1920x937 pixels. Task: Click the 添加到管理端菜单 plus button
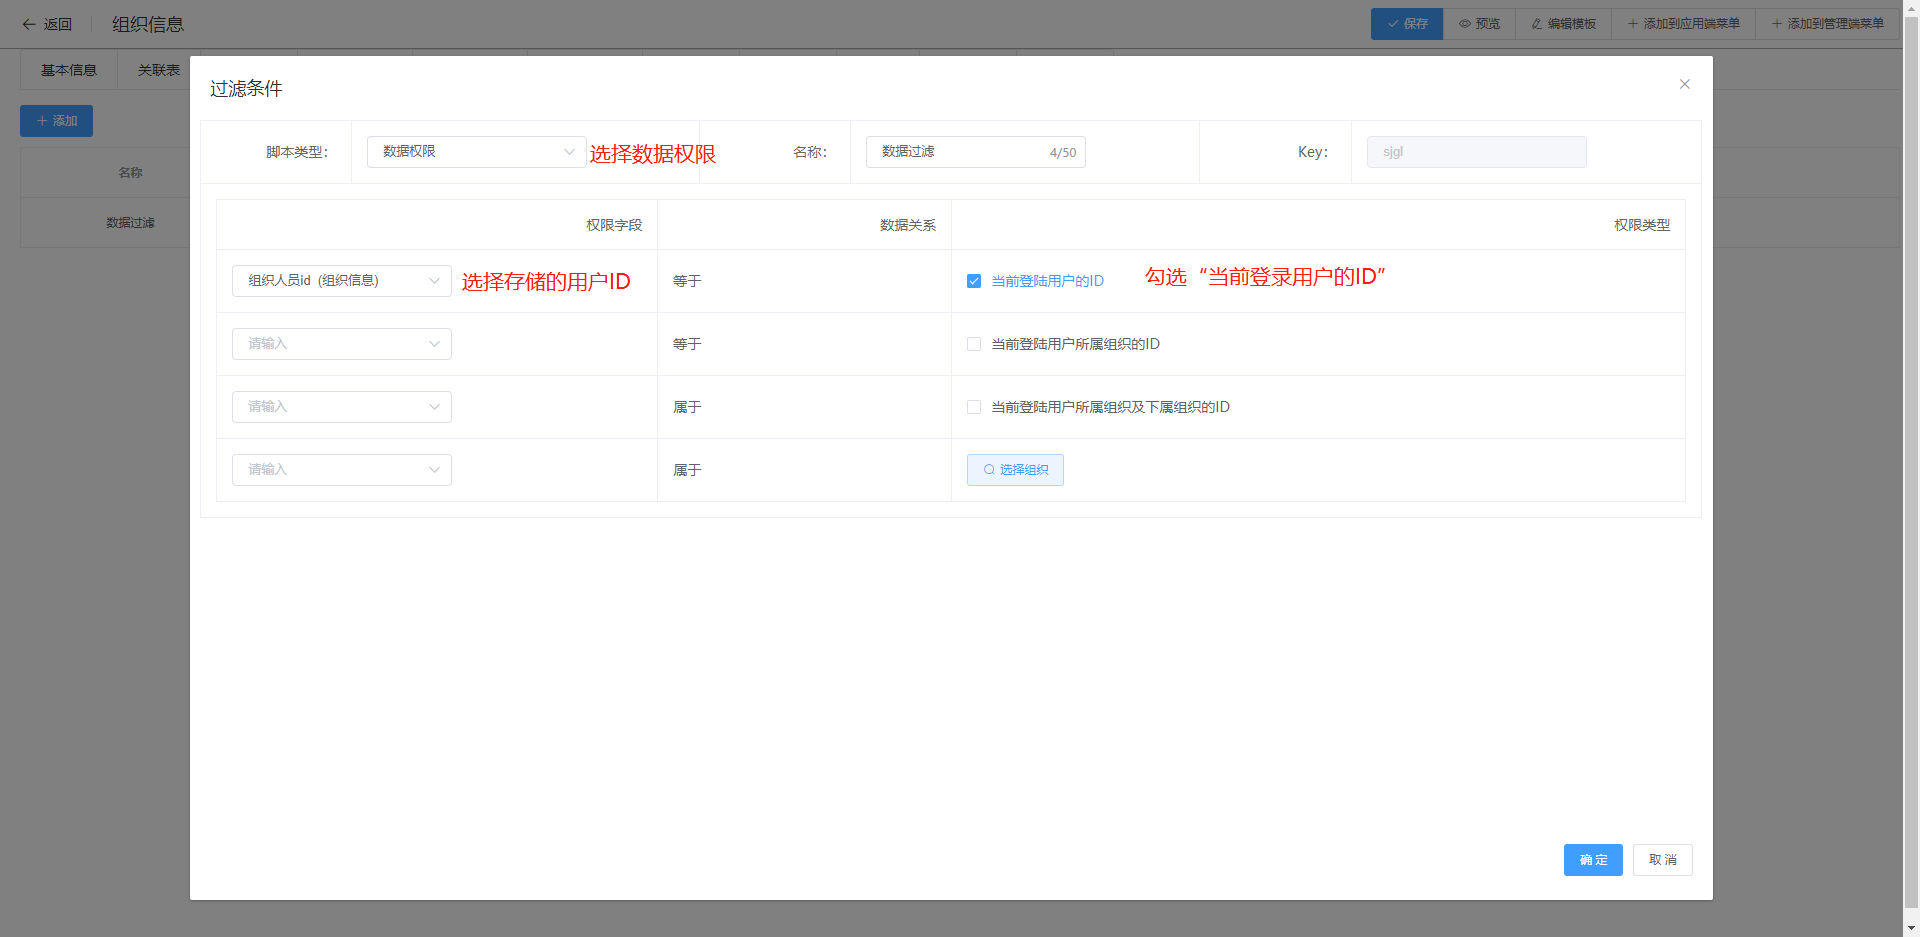click(1827, 24)
